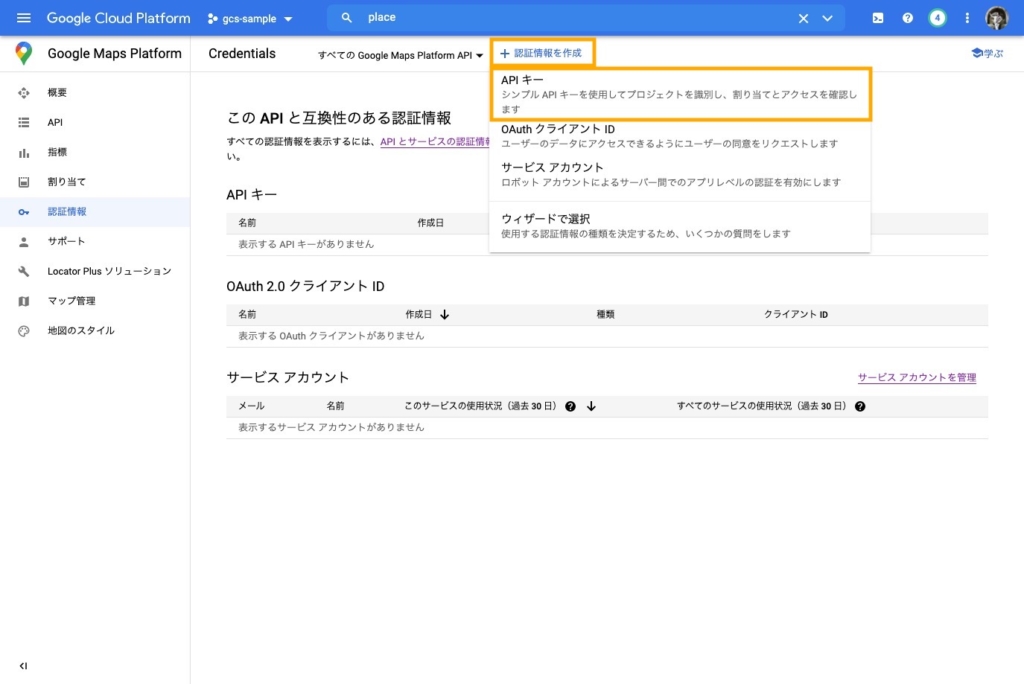Screen dimensions: 1024x684
Task: Open notifications badge showing 4
Action: (x=937, y=18)
